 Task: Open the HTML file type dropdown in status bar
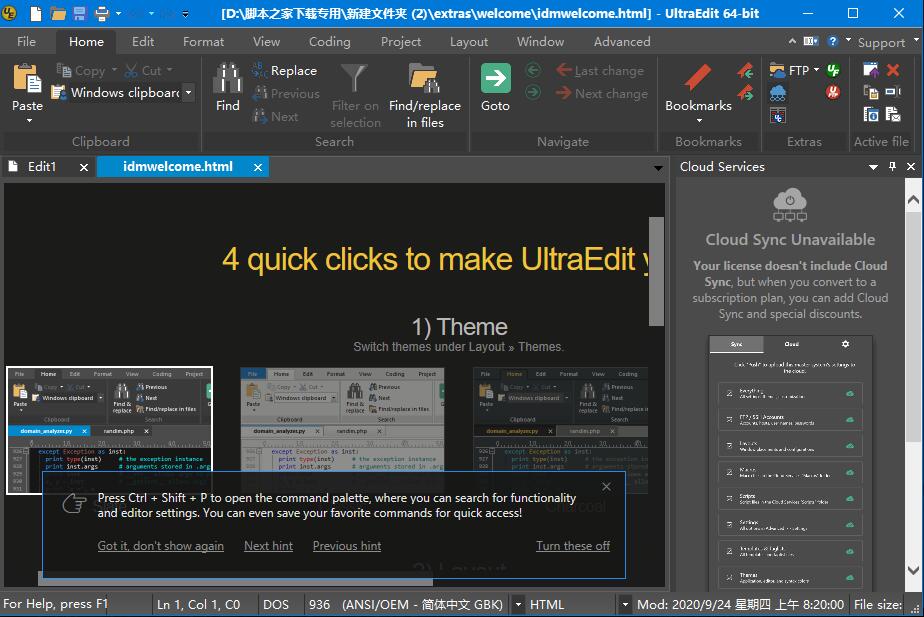(625, 605)
